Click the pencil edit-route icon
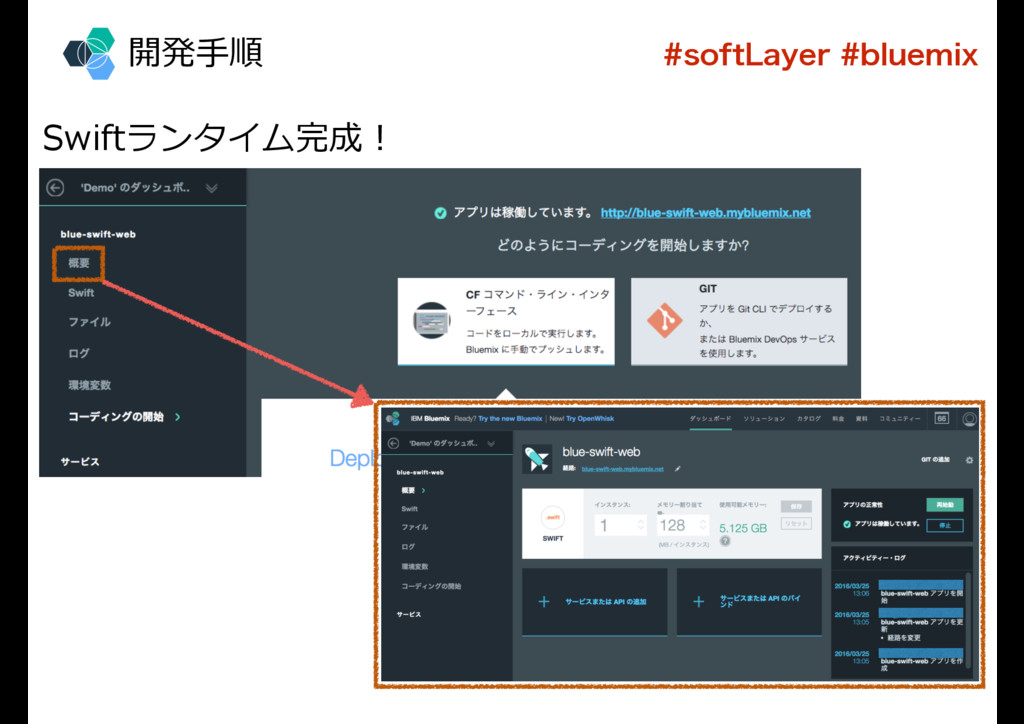Viewport: 1024px width, 724px height. point(678,469)
